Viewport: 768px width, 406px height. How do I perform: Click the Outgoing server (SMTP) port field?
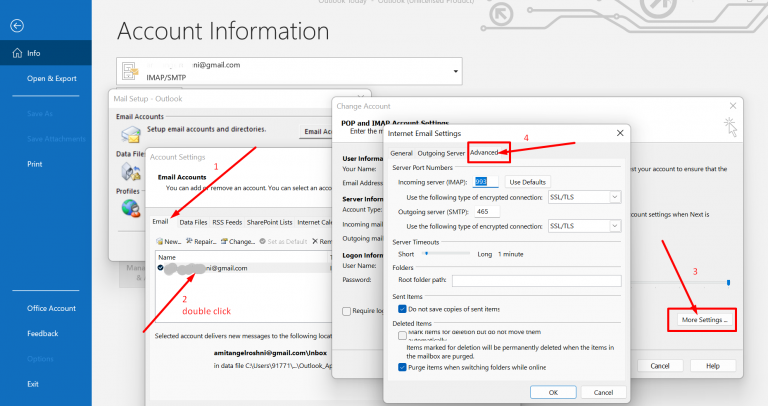click(486, 212)
